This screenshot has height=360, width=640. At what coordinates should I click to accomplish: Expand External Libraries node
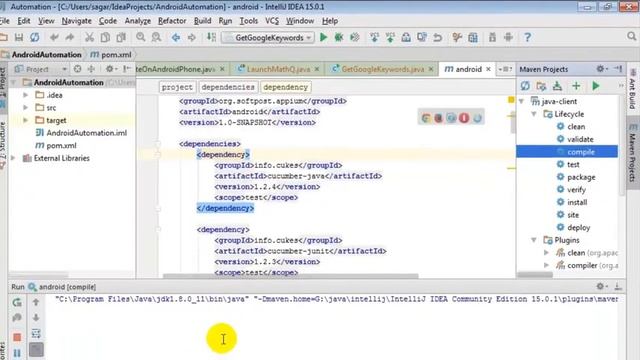click(x=13, y=158)
